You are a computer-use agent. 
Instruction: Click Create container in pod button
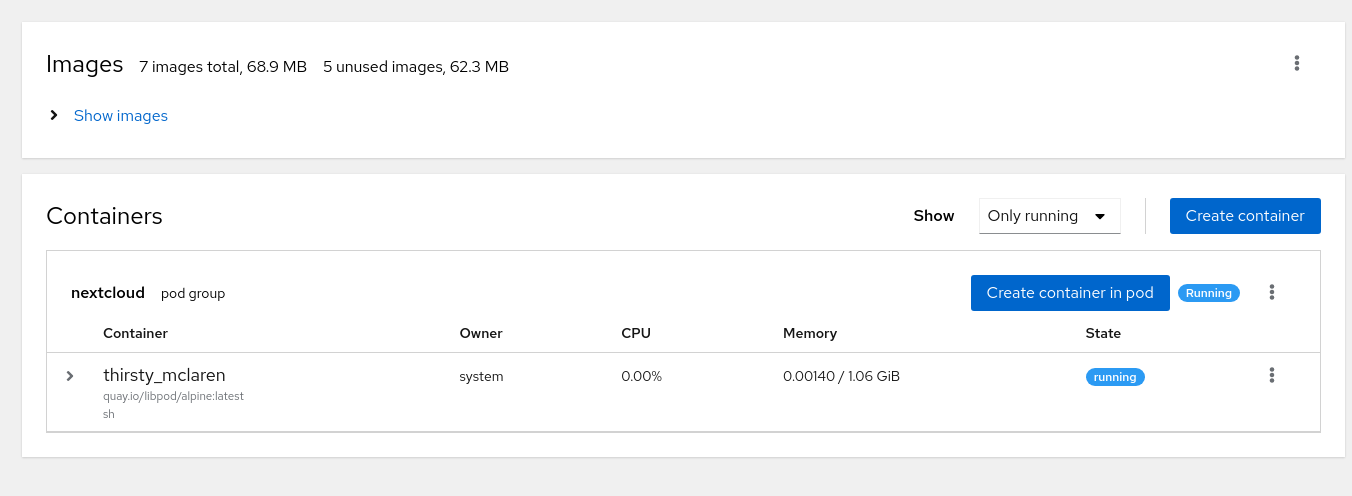[x=1070, y=293]
